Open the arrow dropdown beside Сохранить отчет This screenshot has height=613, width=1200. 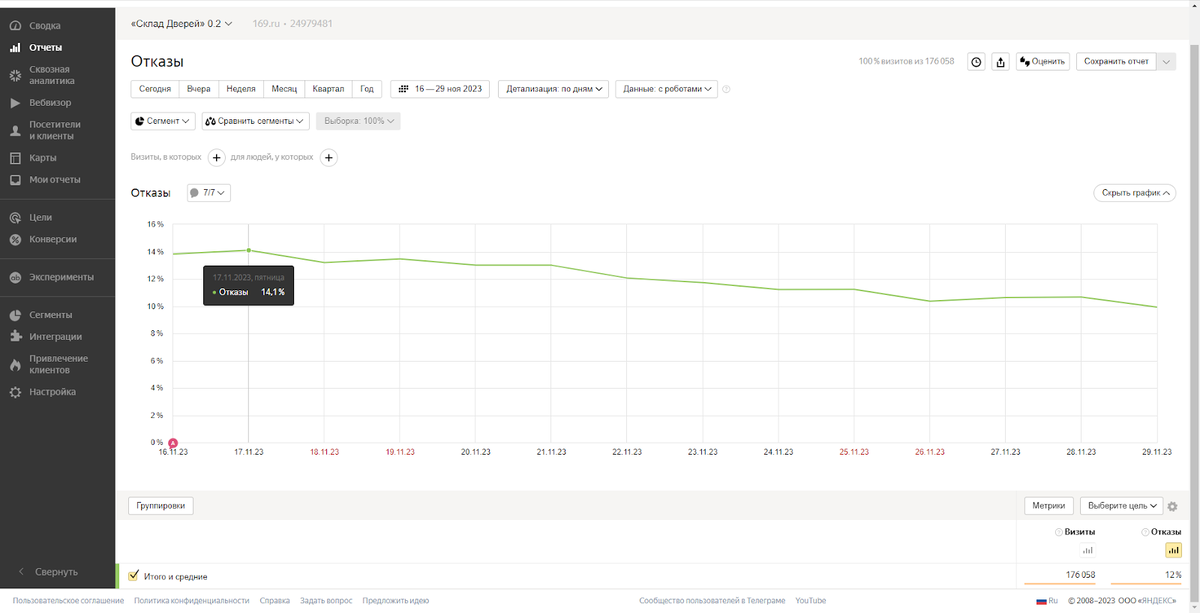point(1166,62)
